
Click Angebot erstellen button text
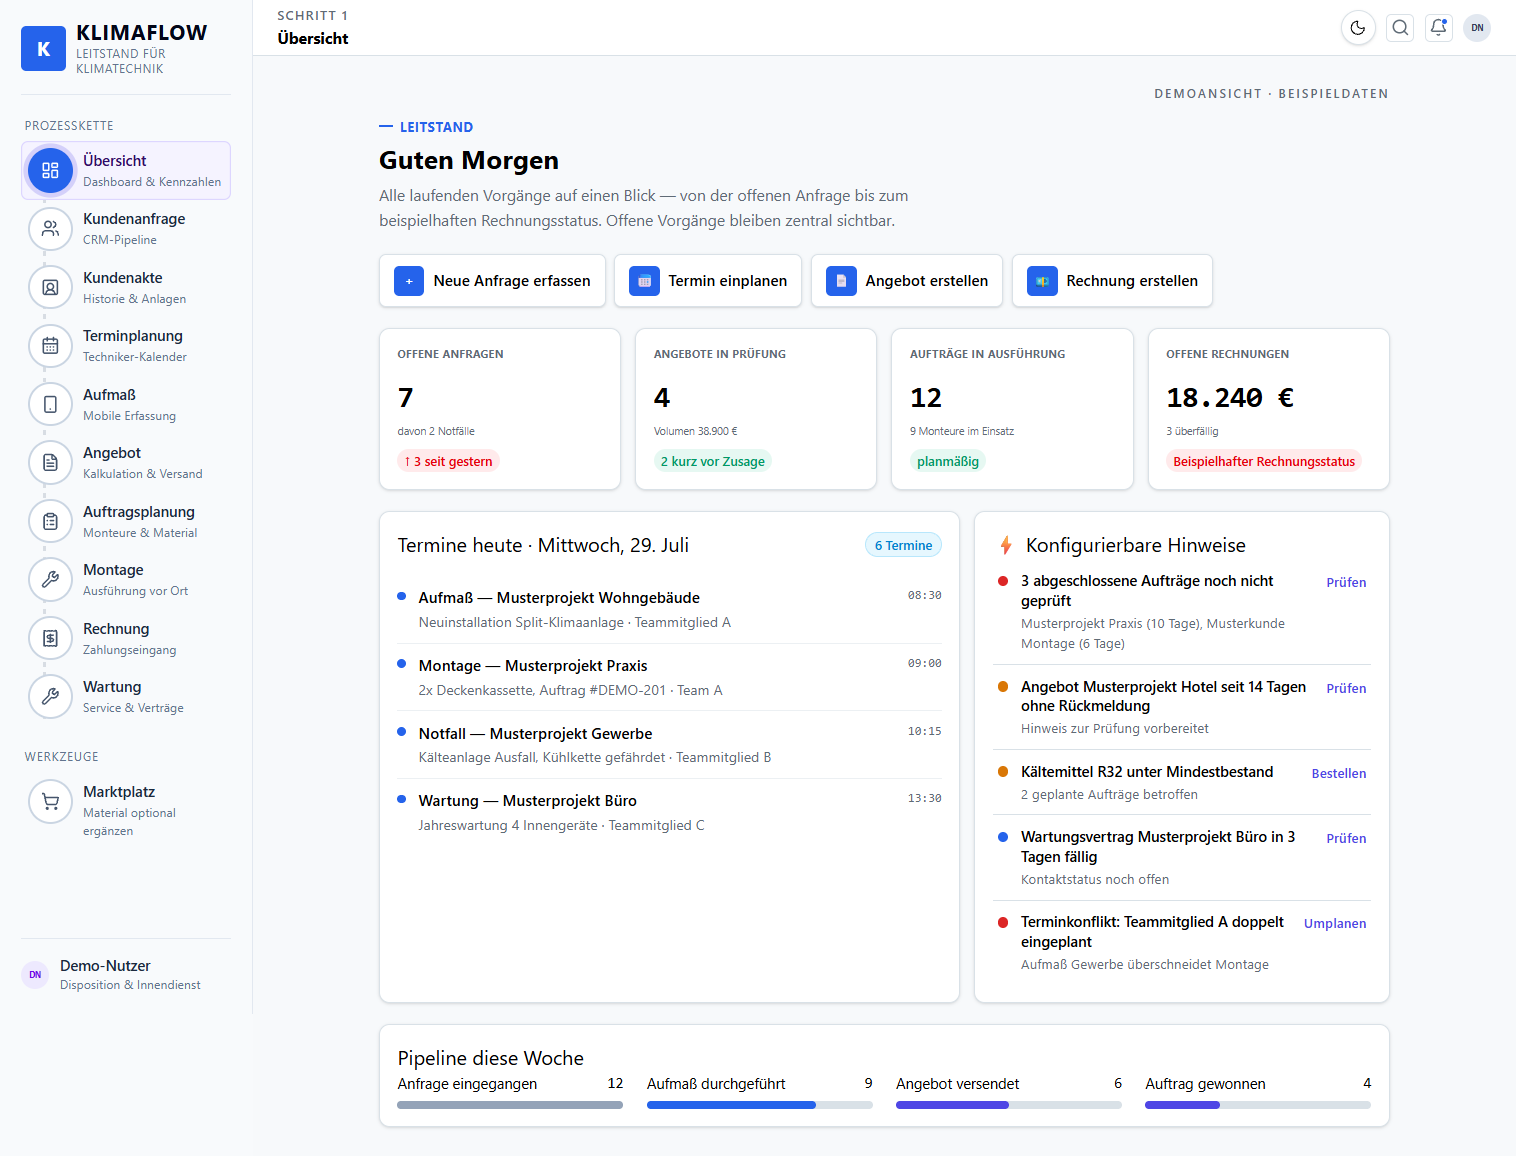pos(927,281)
